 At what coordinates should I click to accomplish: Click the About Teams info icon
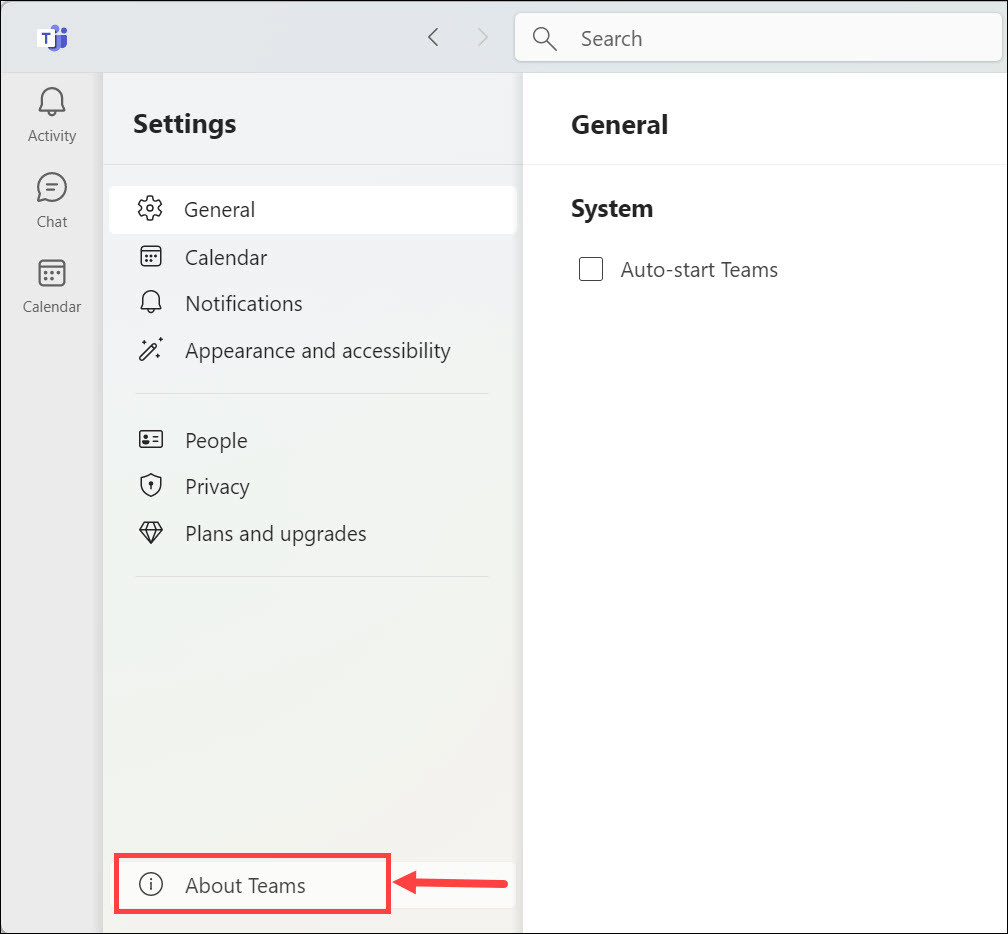pos(151,885)
